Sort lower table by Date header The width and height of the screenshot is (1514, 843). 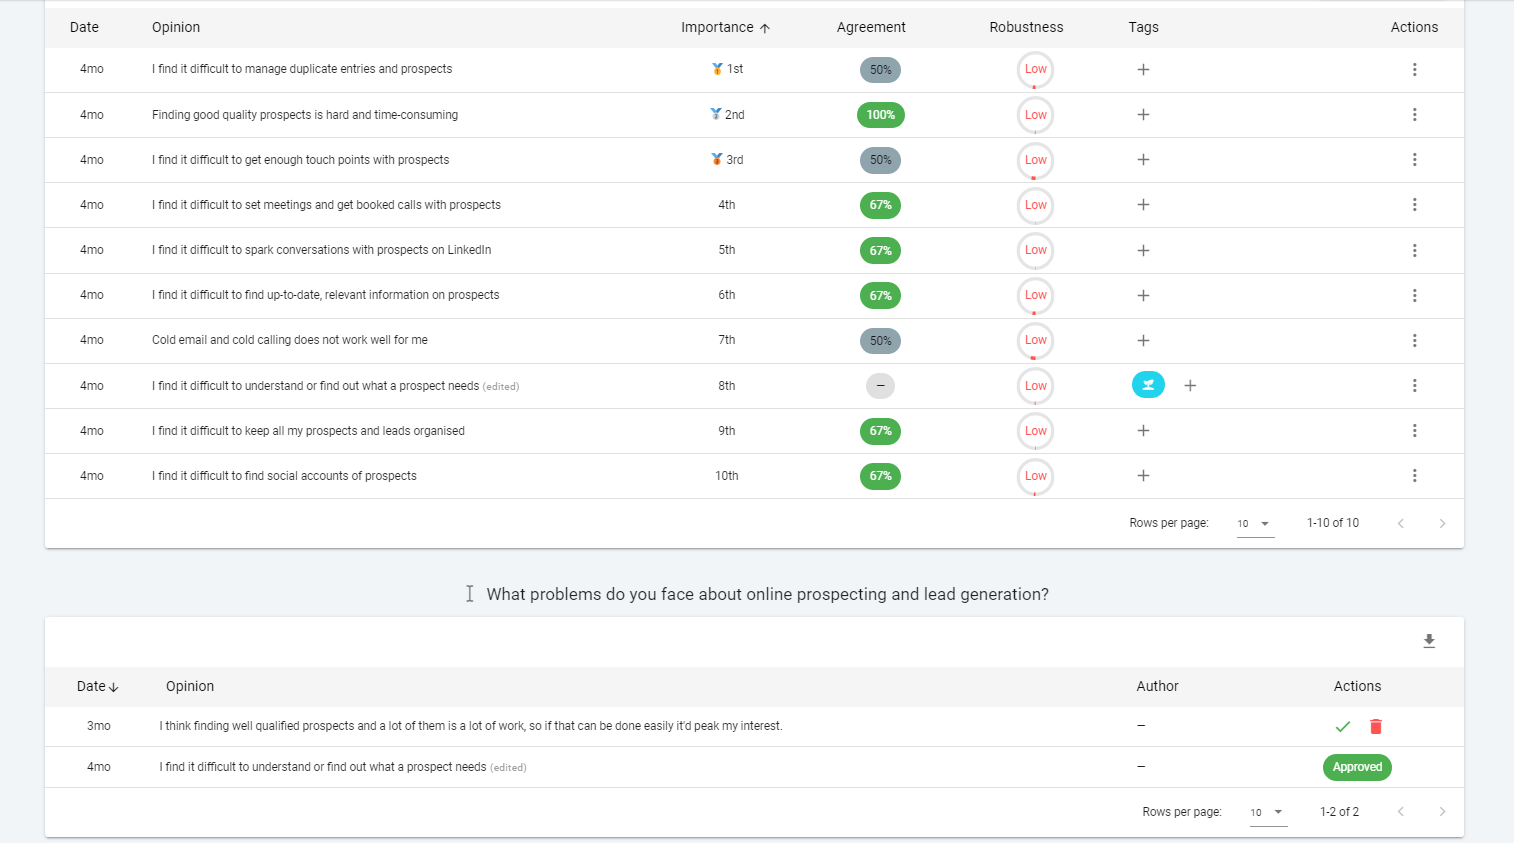coord(97,686)
